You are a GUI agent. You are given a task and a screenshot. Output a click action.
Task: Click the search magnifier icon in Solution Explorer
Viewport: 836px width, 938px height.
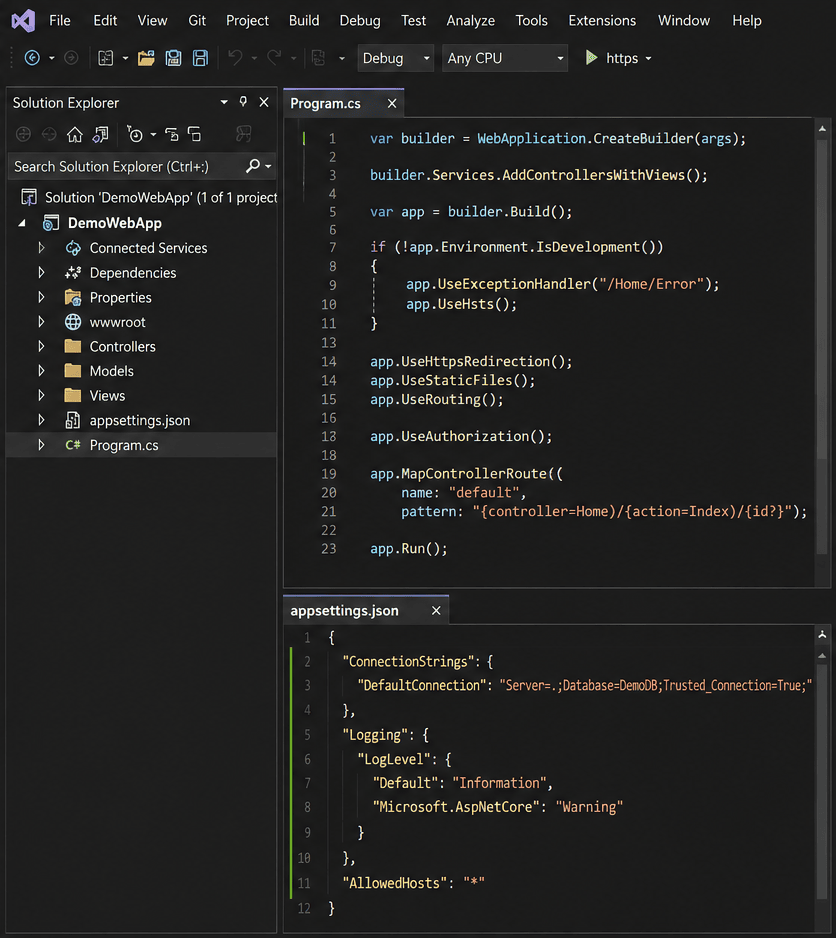click(253, 166)
